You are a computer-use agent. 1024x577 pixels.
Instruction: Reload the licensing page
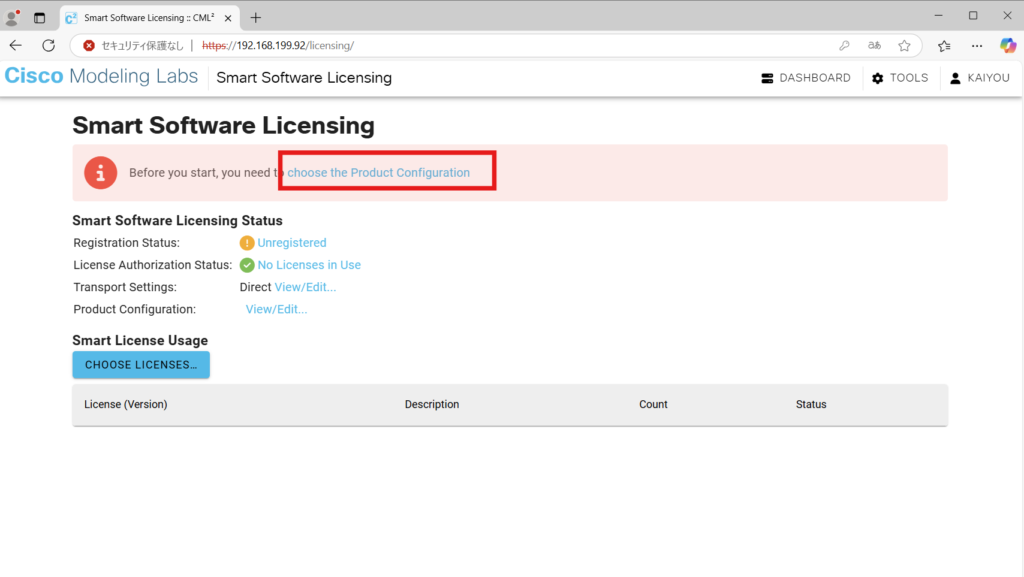(x=48, y=45)
